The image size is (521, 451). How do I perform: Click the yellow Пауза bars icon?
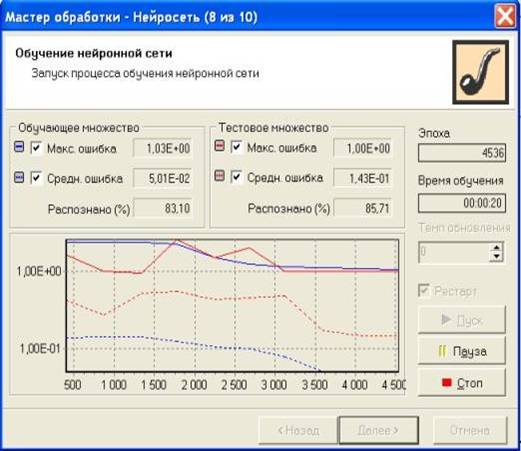(442, 351)
